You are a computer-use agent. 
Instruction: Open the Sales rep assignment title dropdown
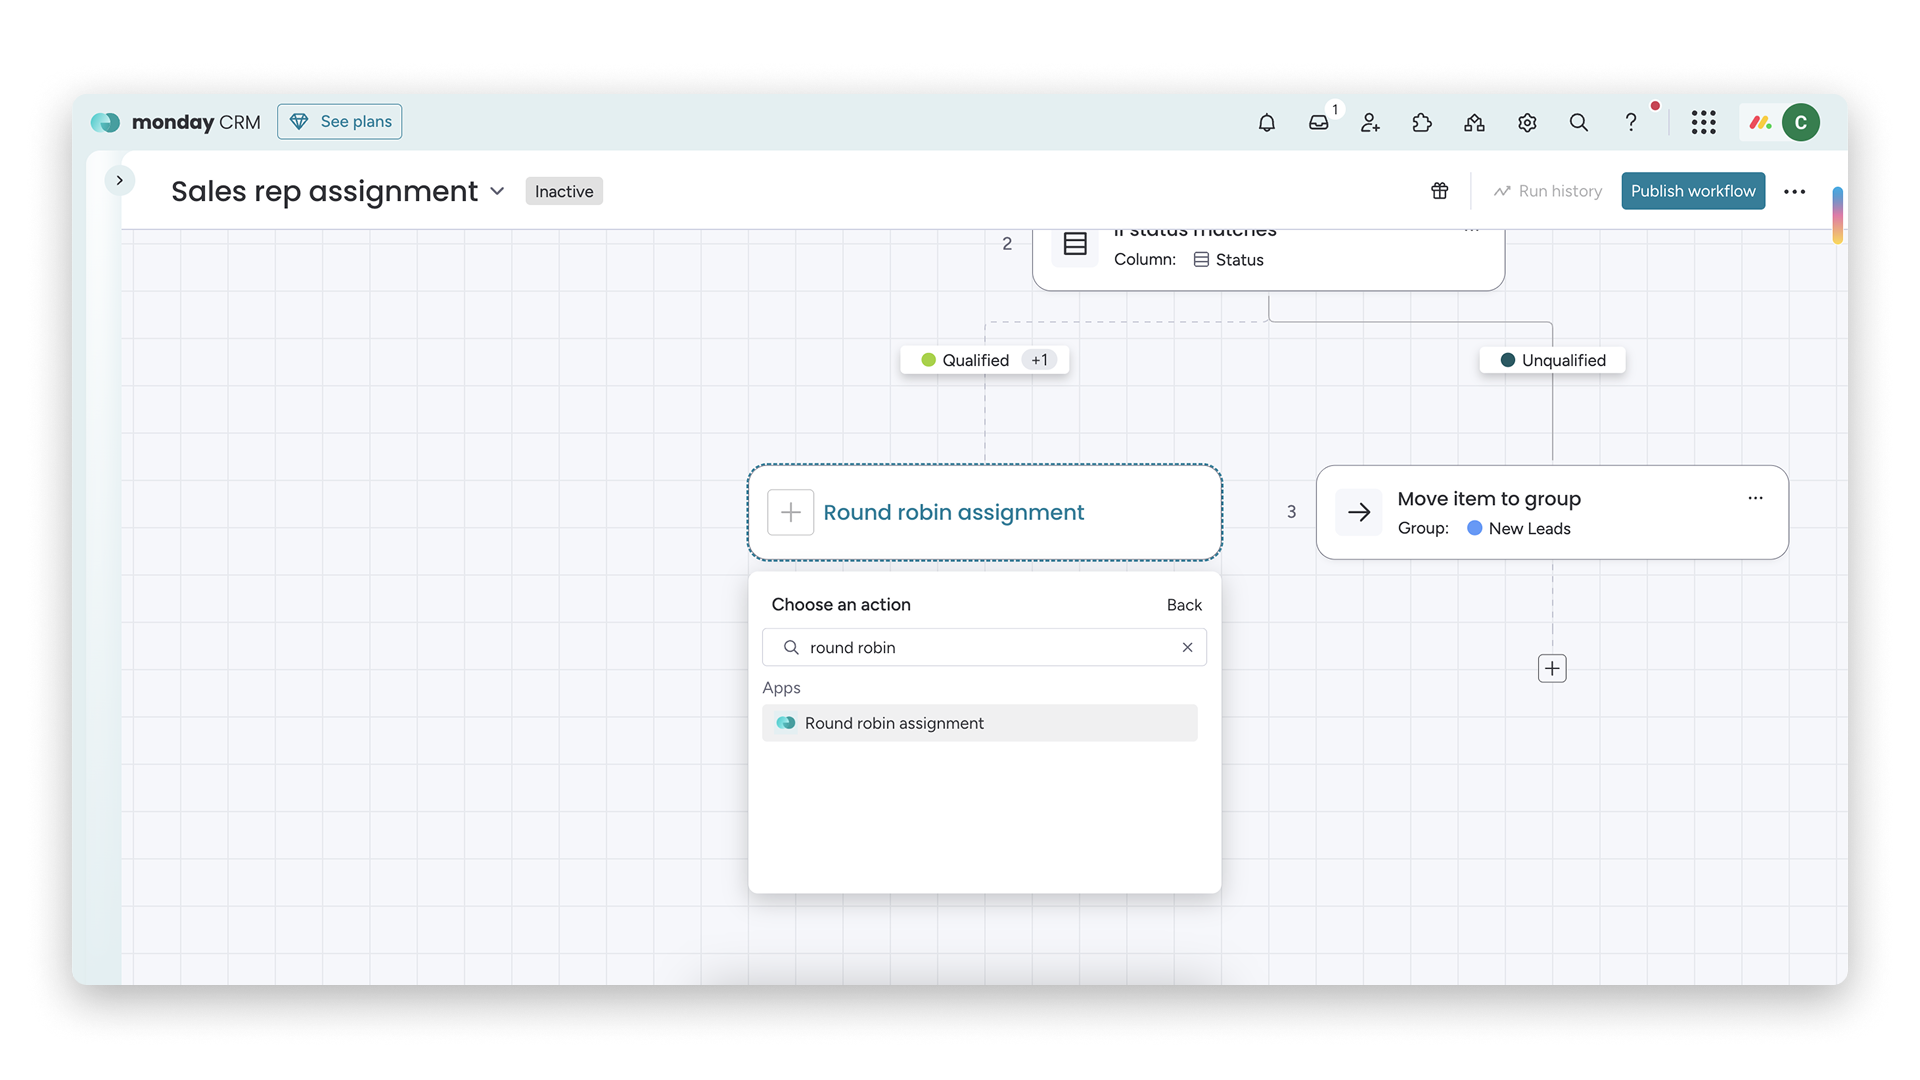[497, 191]
